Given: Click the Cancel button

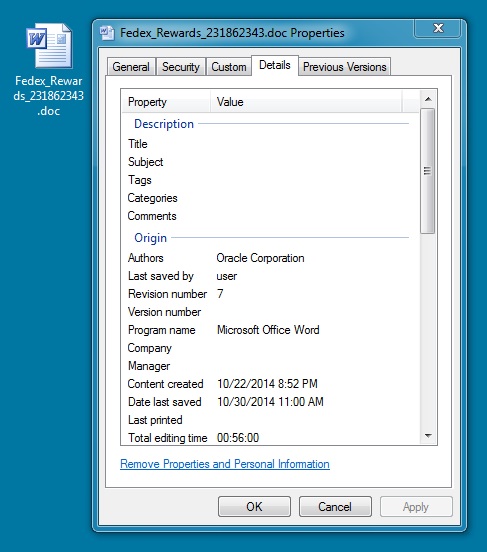Looking at the screenshot, I should [335, 507].
